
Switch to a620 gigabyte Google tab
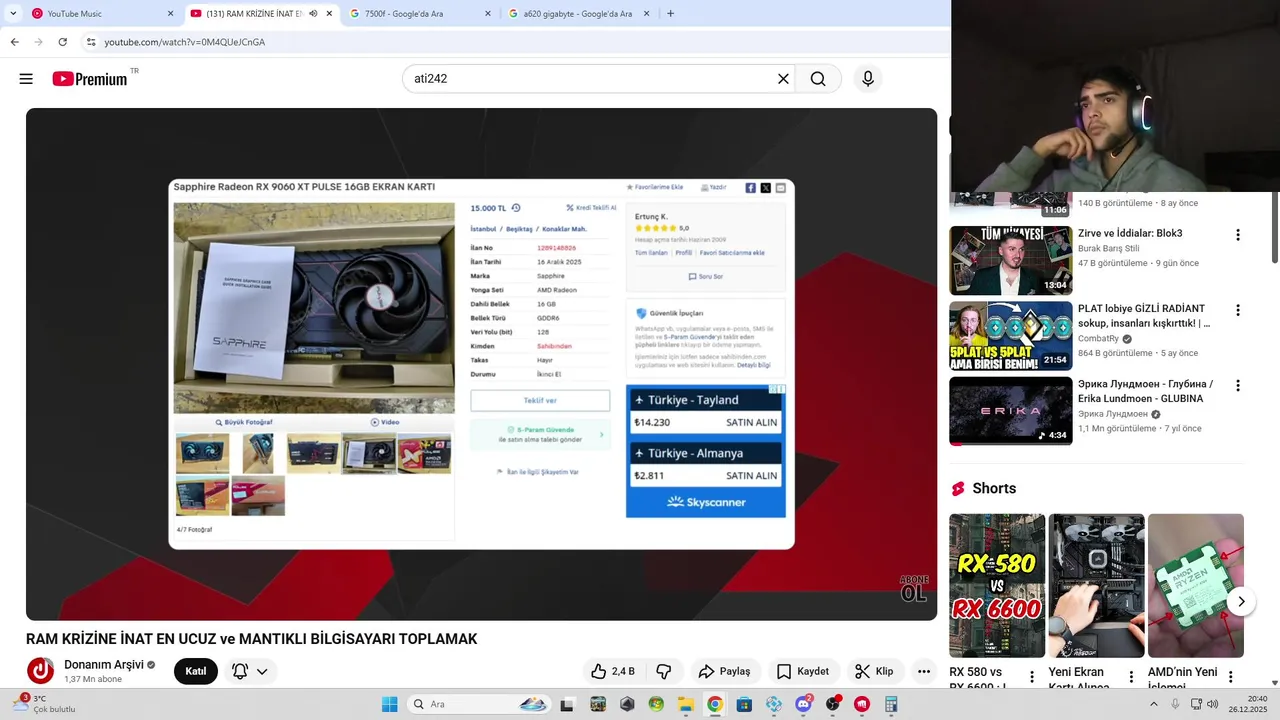tap(579, 14)
